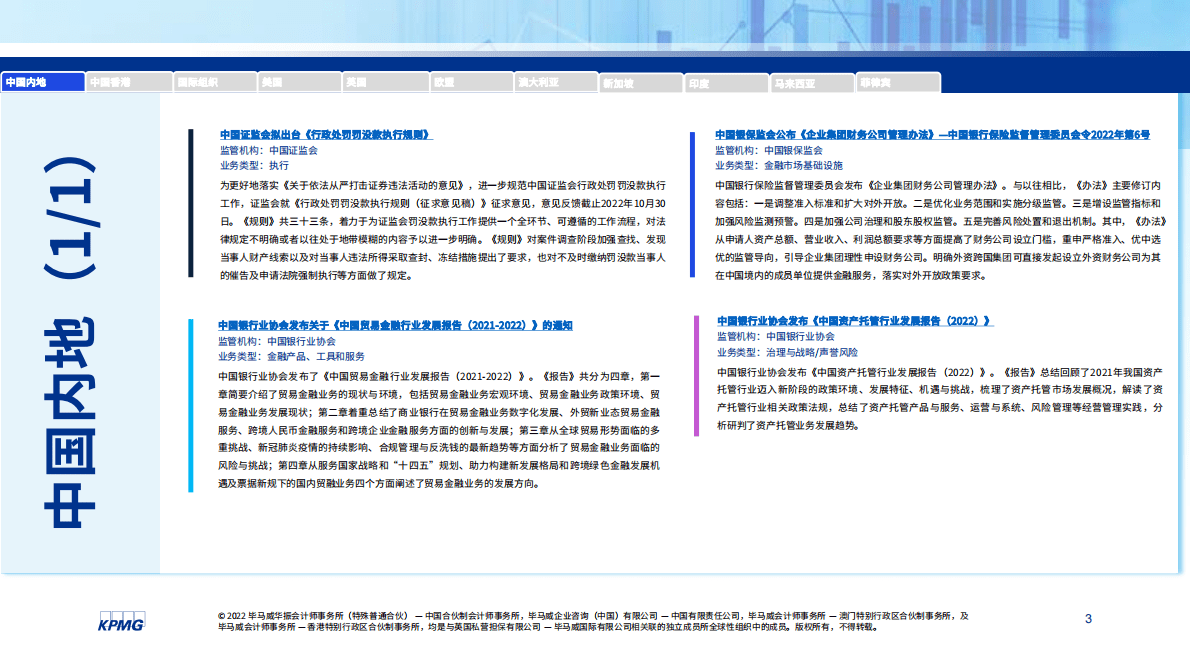Click the vertical 中国内地 (1/1) title
Image resolution: width=1190 pixels, height=669 pixels.
point(70,340)
